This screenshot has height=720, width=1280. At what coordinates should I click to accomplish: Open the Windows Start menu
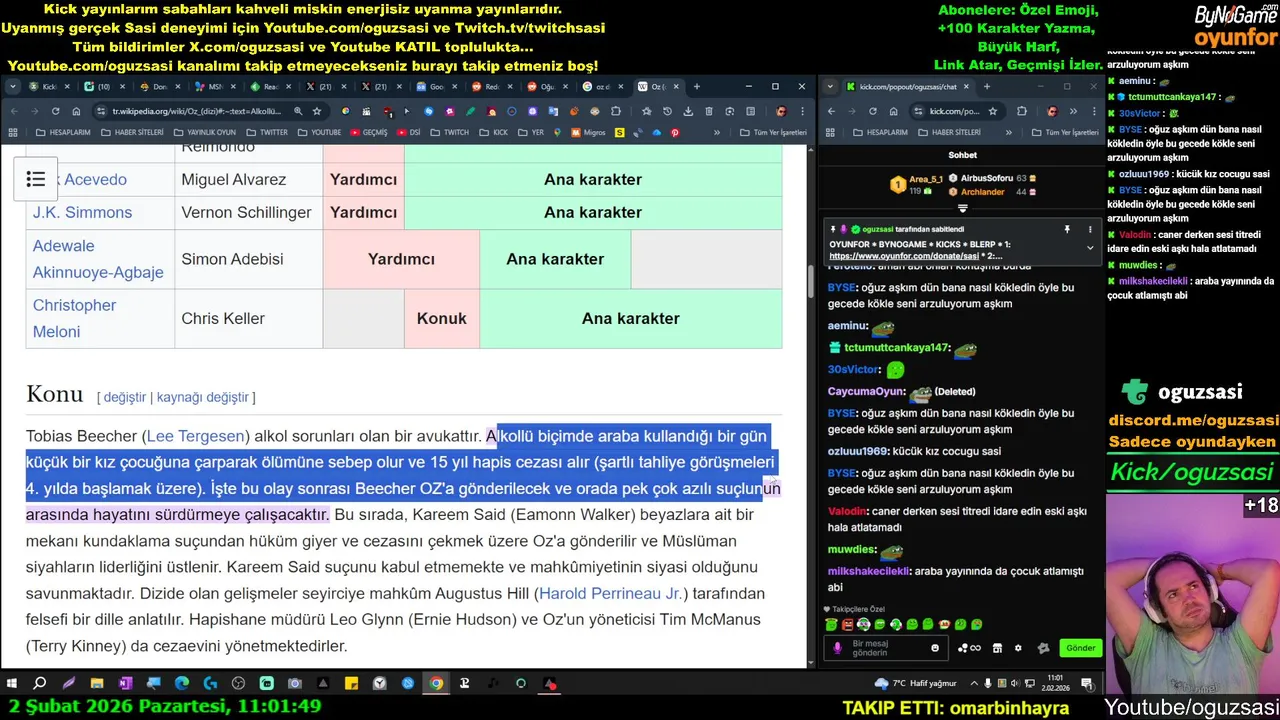pyautogui.click(x=12, y=684)
